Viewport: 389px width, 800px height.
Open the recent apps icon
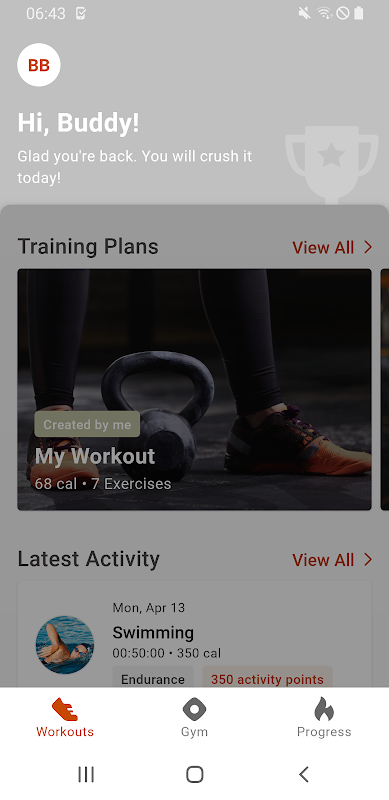(86, 774)
